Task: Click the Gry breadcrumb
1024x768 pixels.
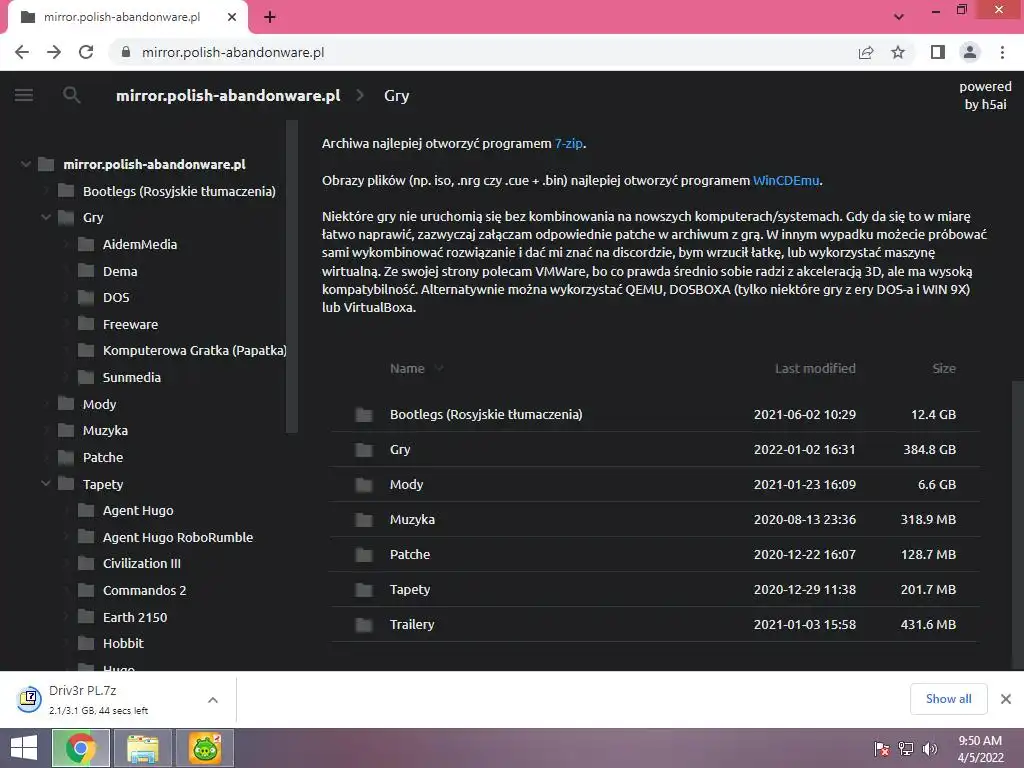Action: pyautogui.click(x=396, y=95)
